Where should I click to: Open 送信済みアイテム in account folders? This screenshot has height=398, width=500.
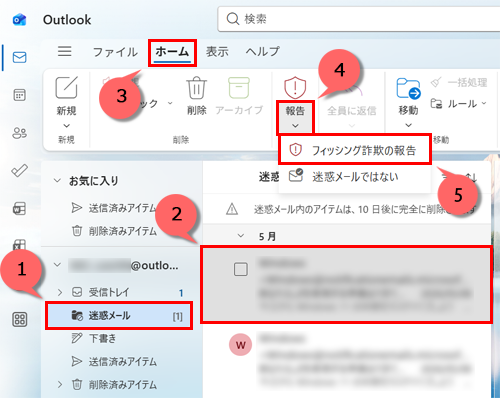click(114, 361)
